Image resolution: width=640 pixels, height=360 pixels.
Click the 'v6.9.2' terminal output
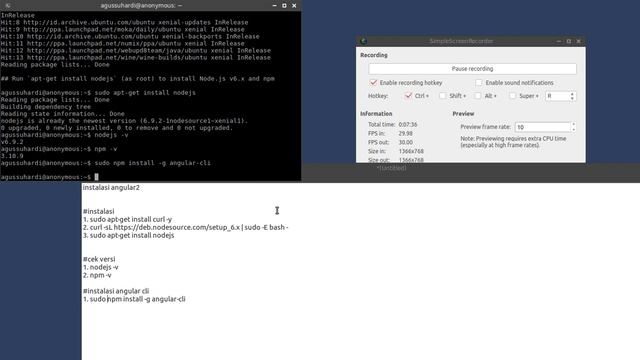(12, 142)
